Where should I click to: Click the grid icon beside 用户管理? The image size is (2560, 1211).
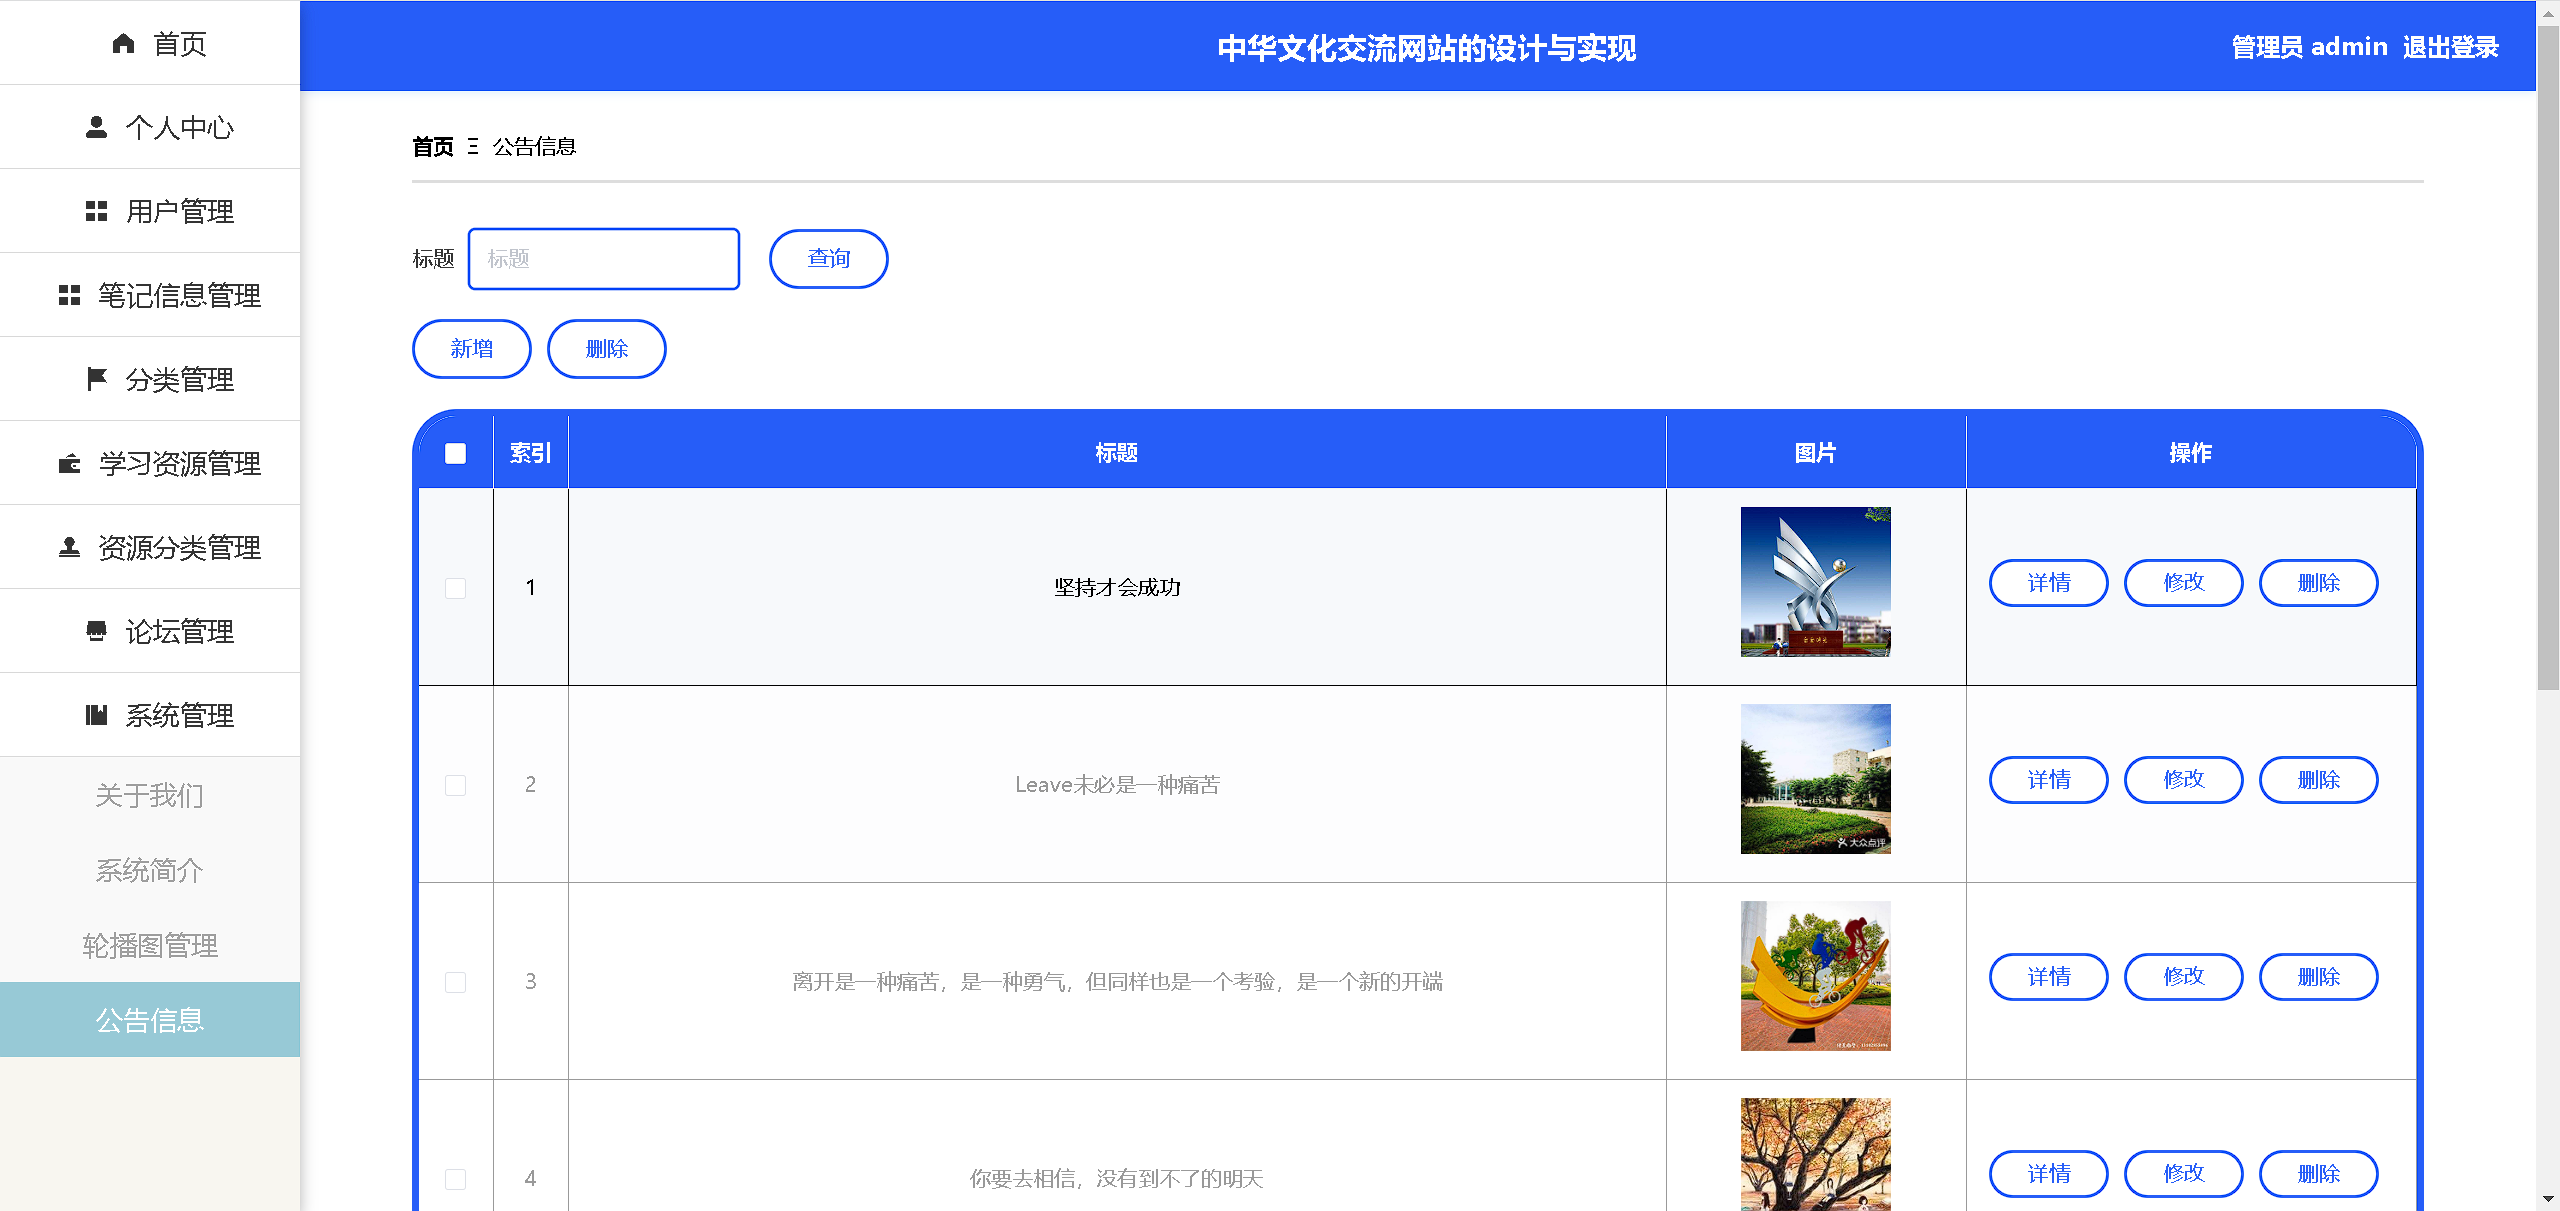coord(96,211)
